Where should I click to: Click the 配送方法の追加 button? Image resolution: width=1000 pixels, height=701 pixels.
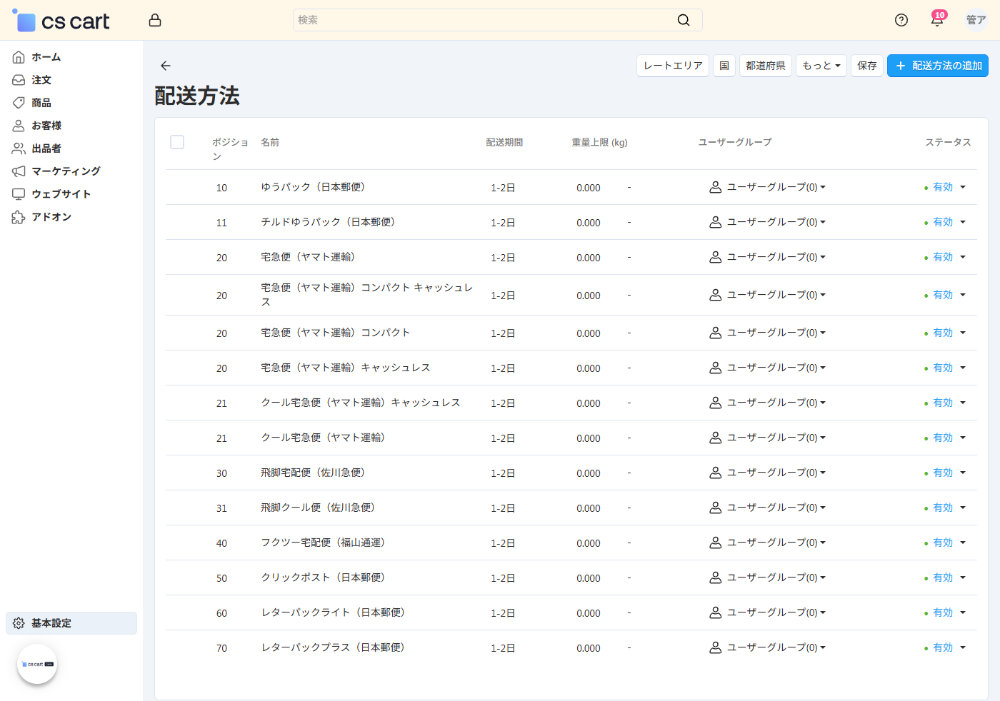click(937, 65)
